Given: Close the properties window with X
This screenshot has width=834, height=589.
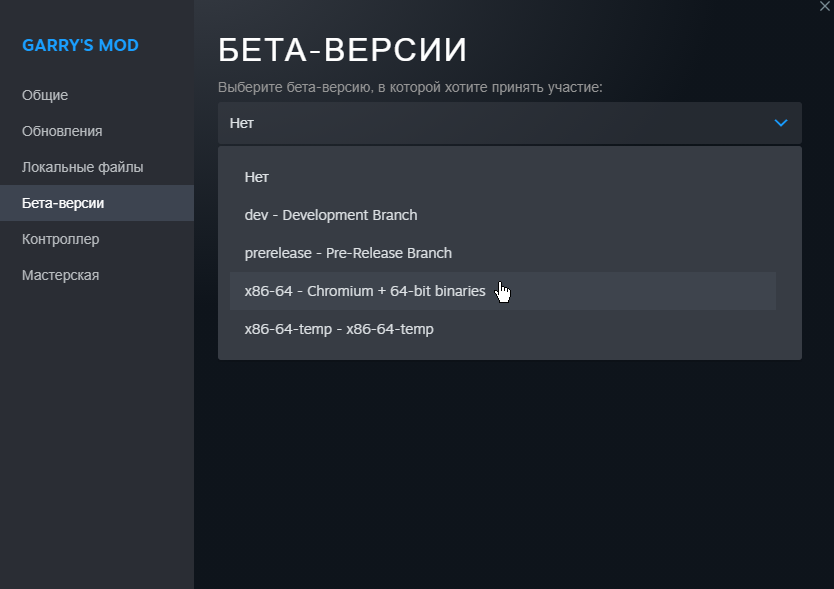Looking at the screenshot, I should [824, 6].
